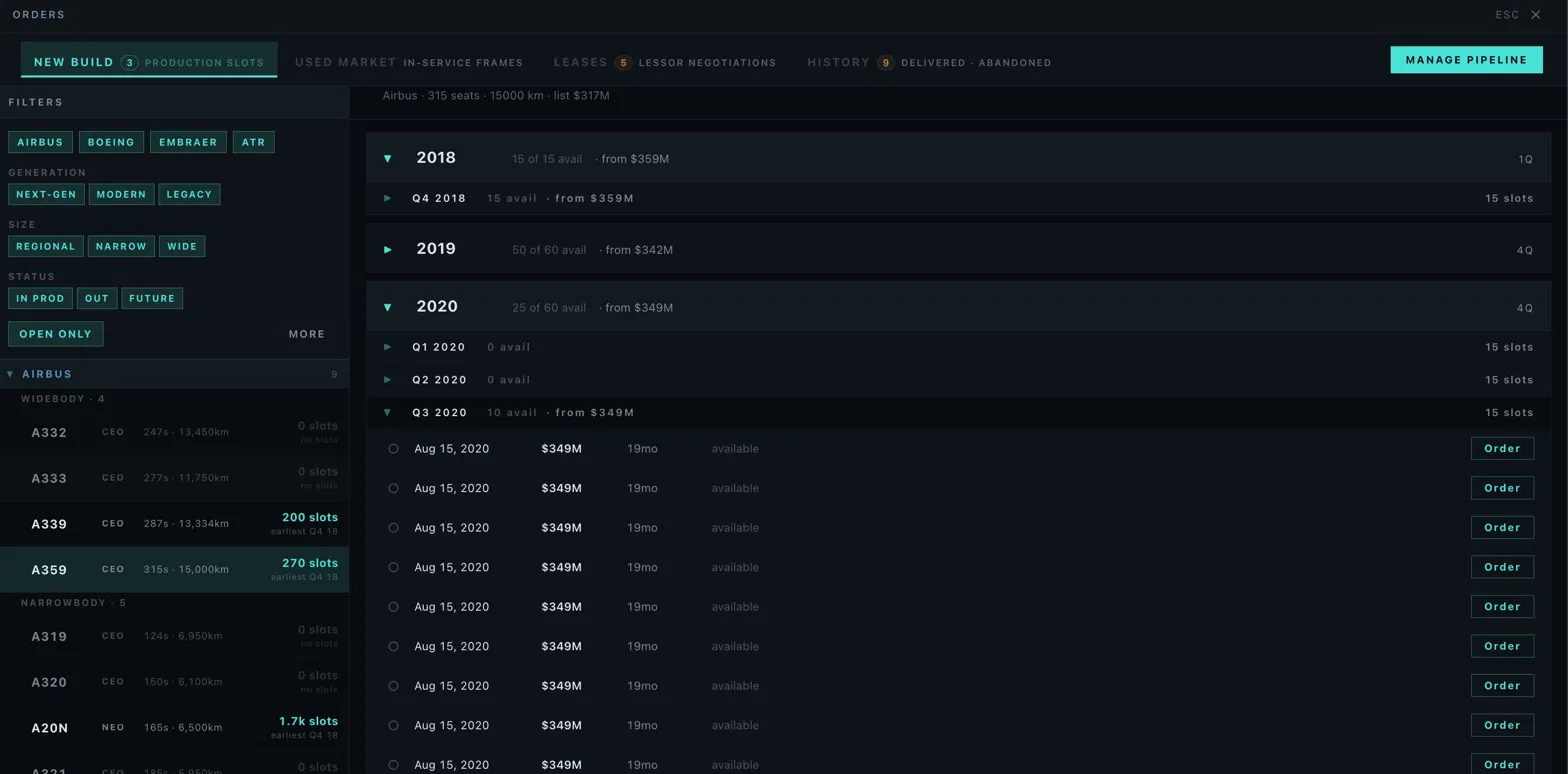
Task: Show more filters via MORE
Action: coord(307,334)
